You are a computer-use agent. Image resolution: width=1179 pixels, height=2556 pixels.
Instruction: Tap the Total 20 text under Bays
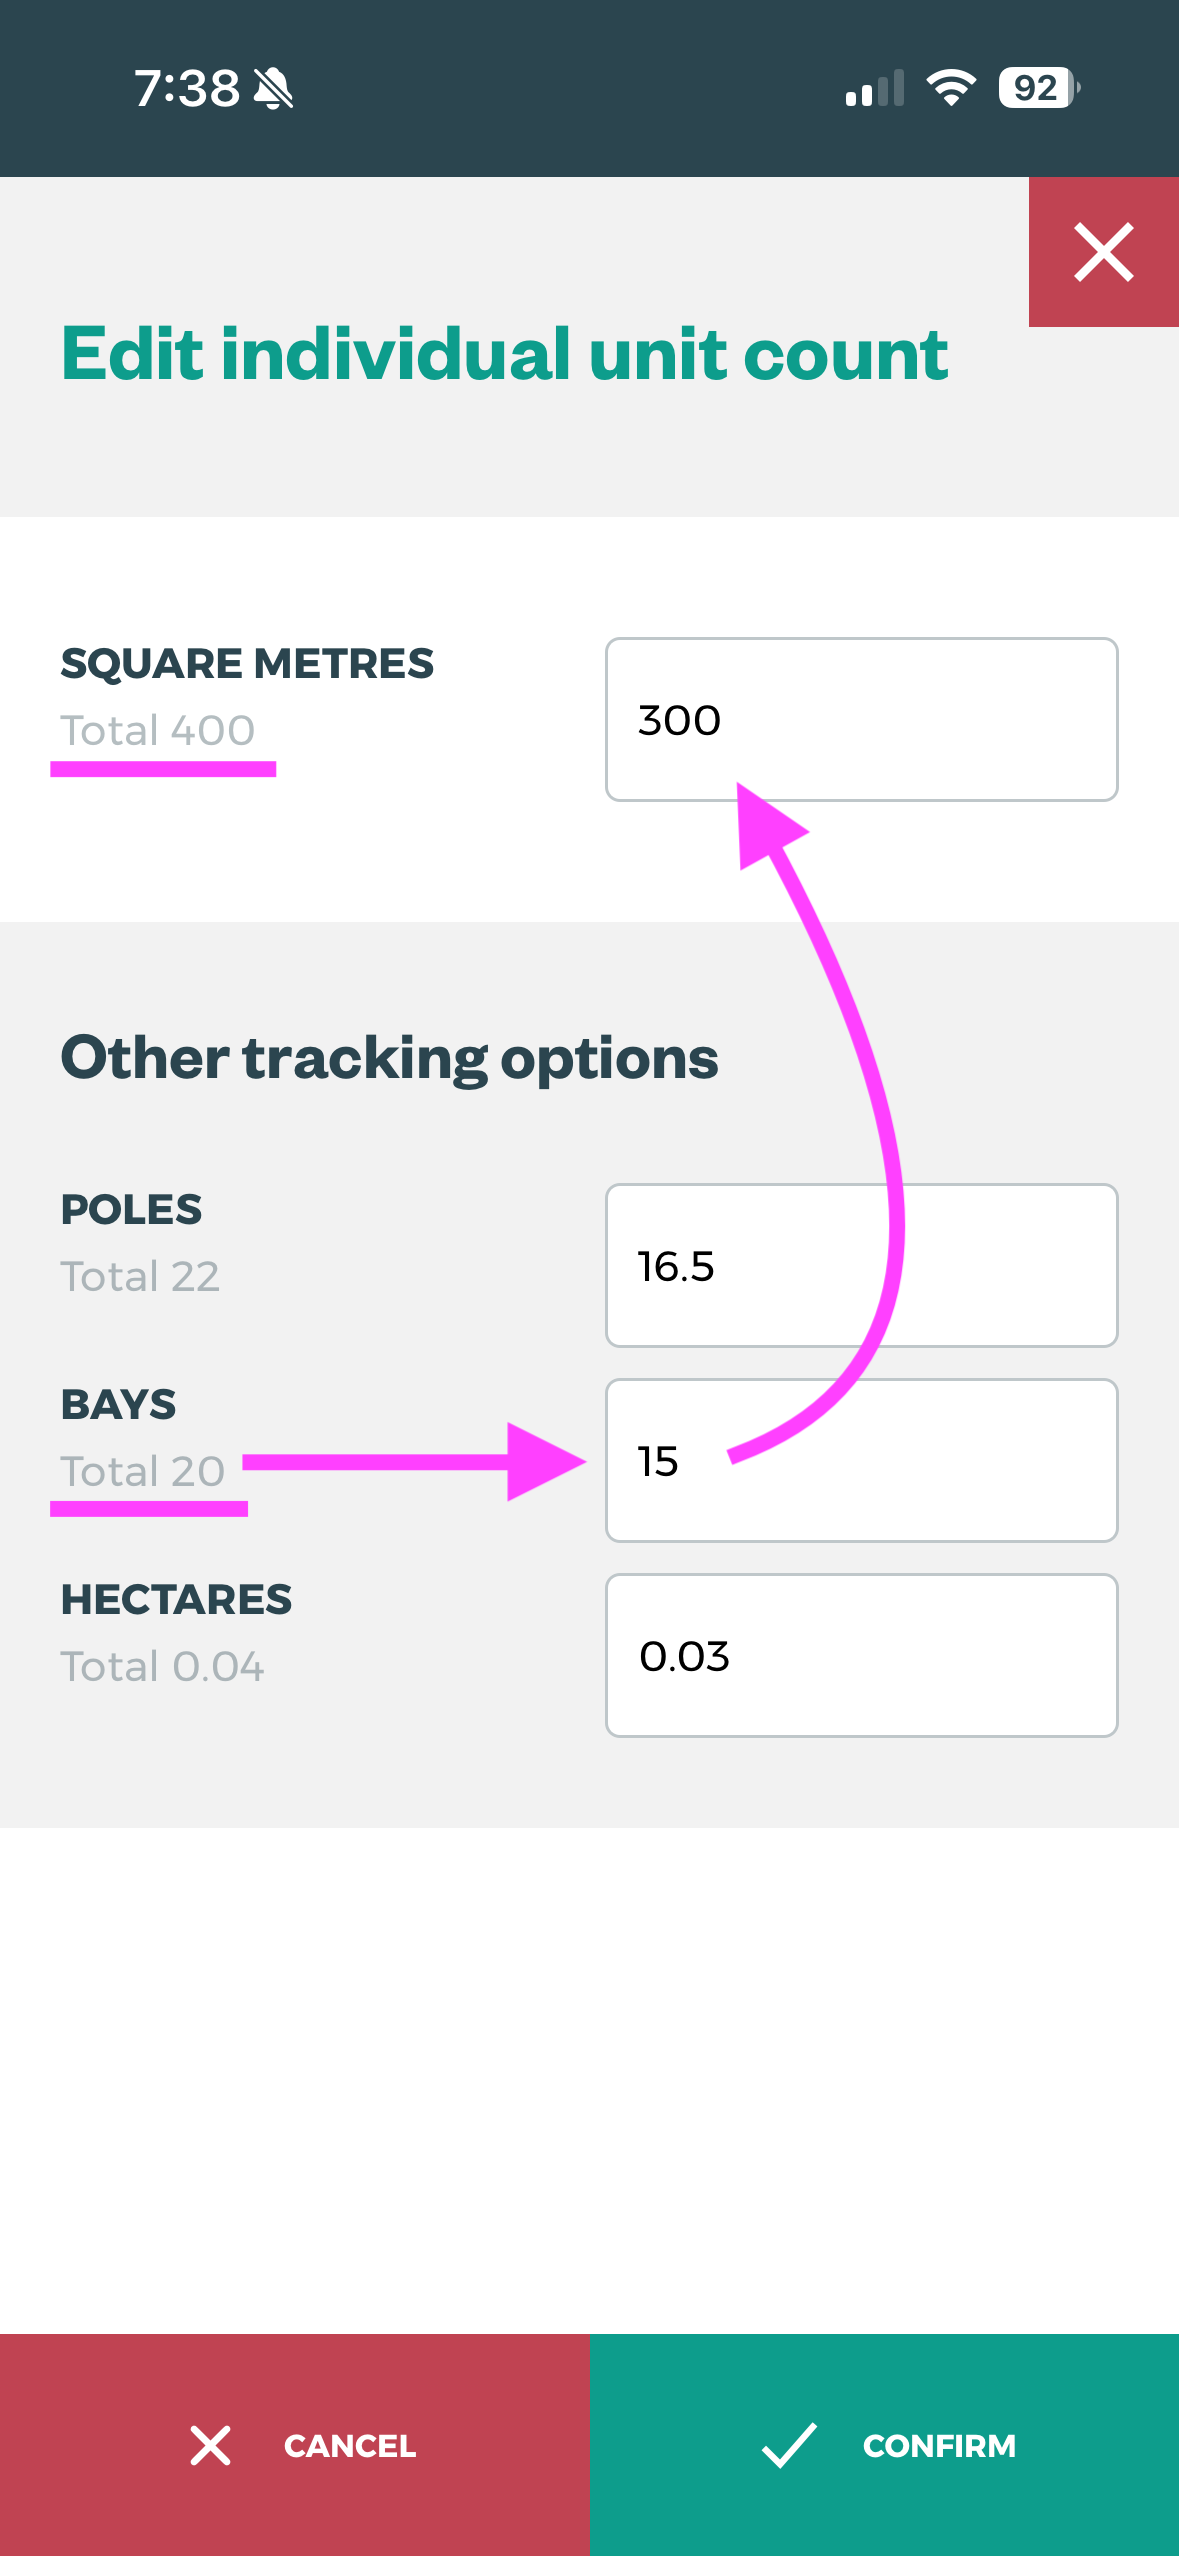pos(143,1472)
